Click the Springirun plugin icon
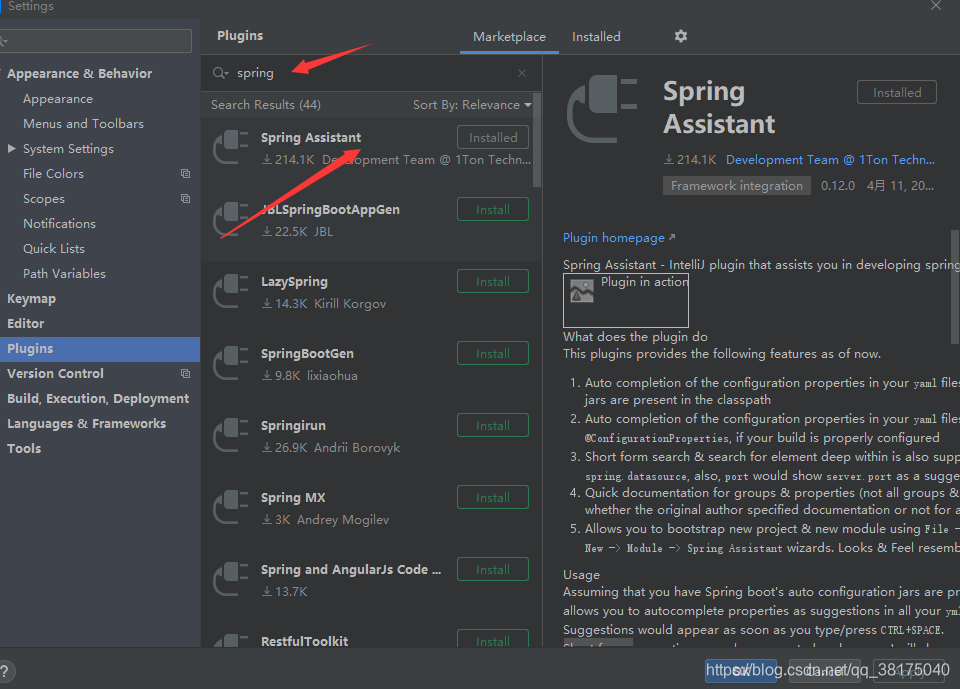This screenshot has width=960, height=689. (x=230, y=435)
